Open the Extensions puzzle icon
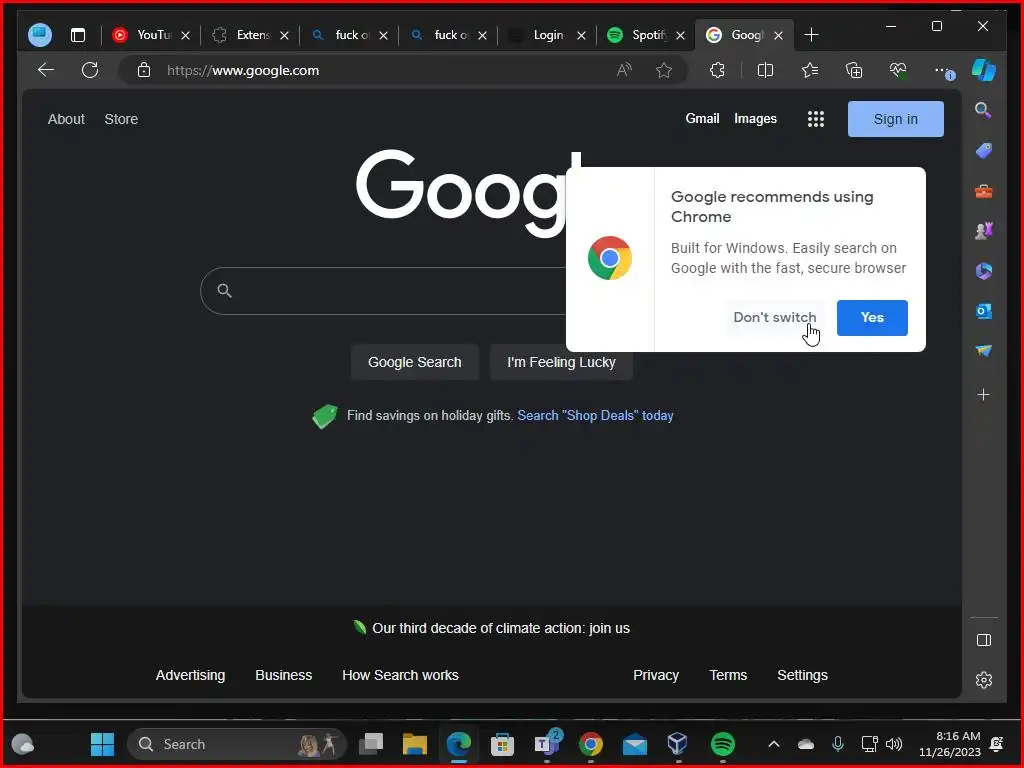This screenshot has width=1024, height=768. point(717,70)
